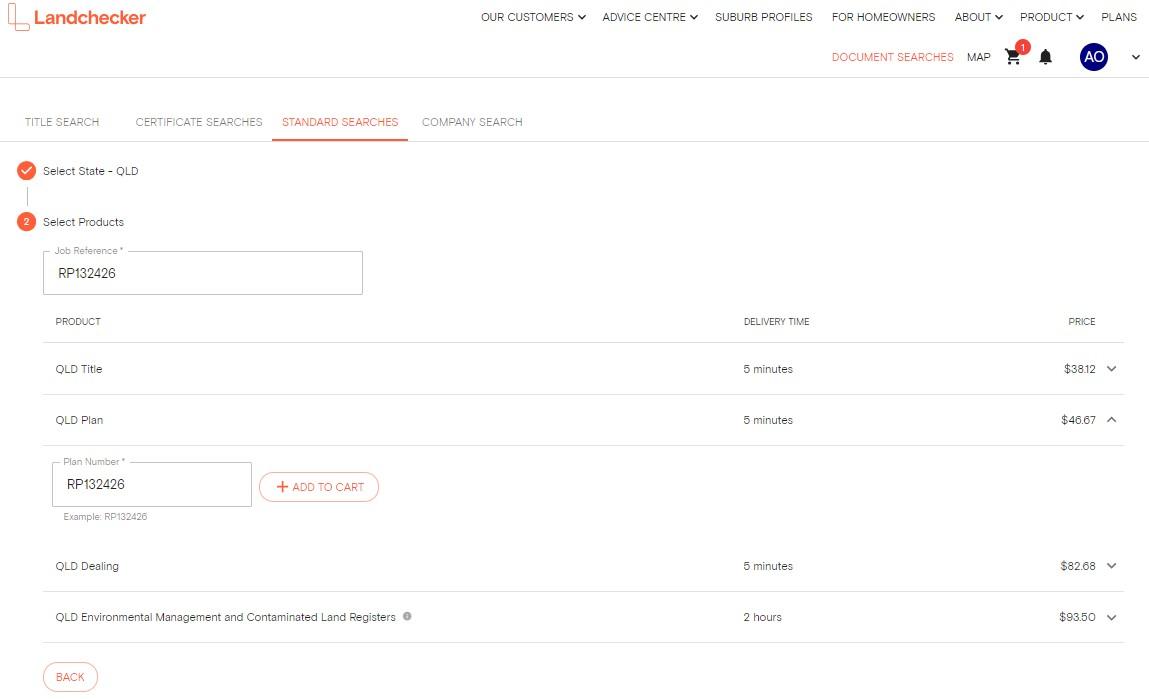The width and height of the screenshot is (1149, 699).
Task: Click info icon beside Environmental Management Registers
Action: pos(407,616)
